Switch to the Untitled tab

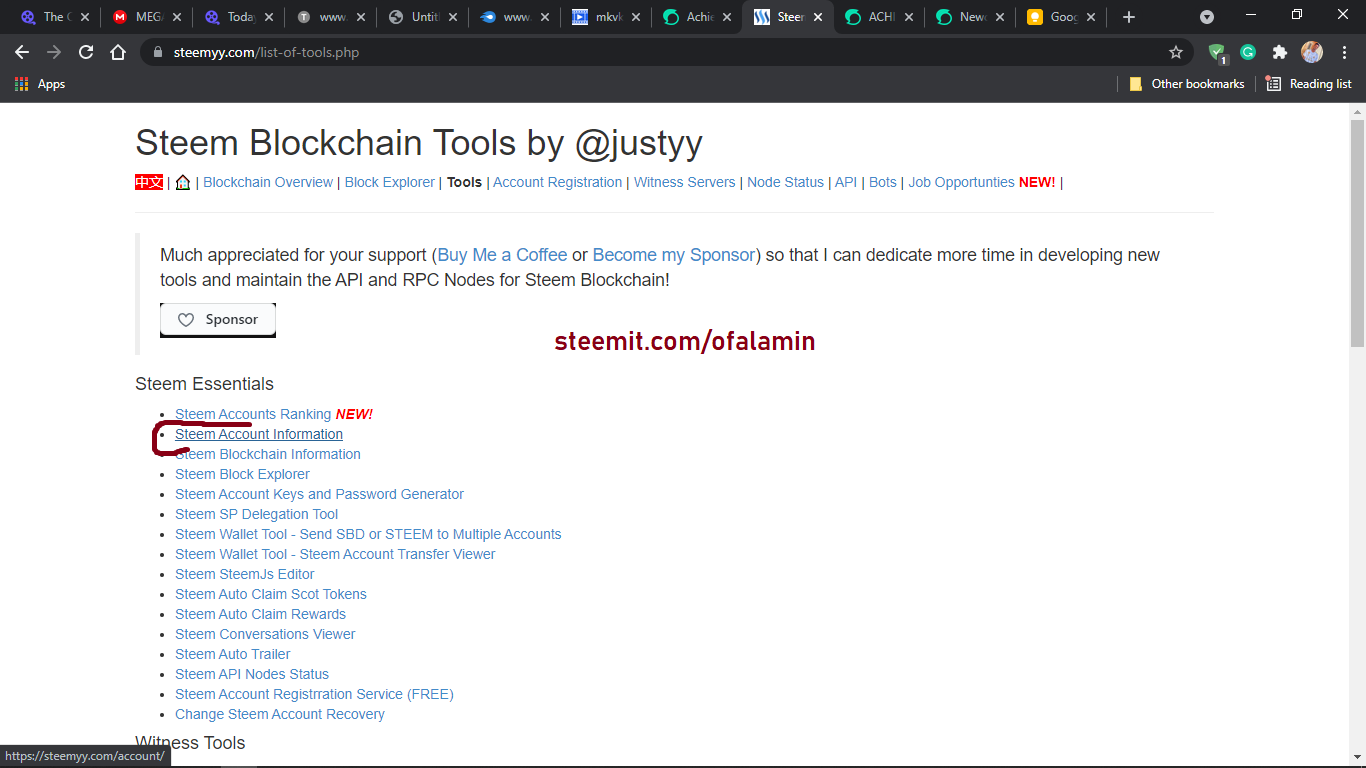[x=423, y=17]
